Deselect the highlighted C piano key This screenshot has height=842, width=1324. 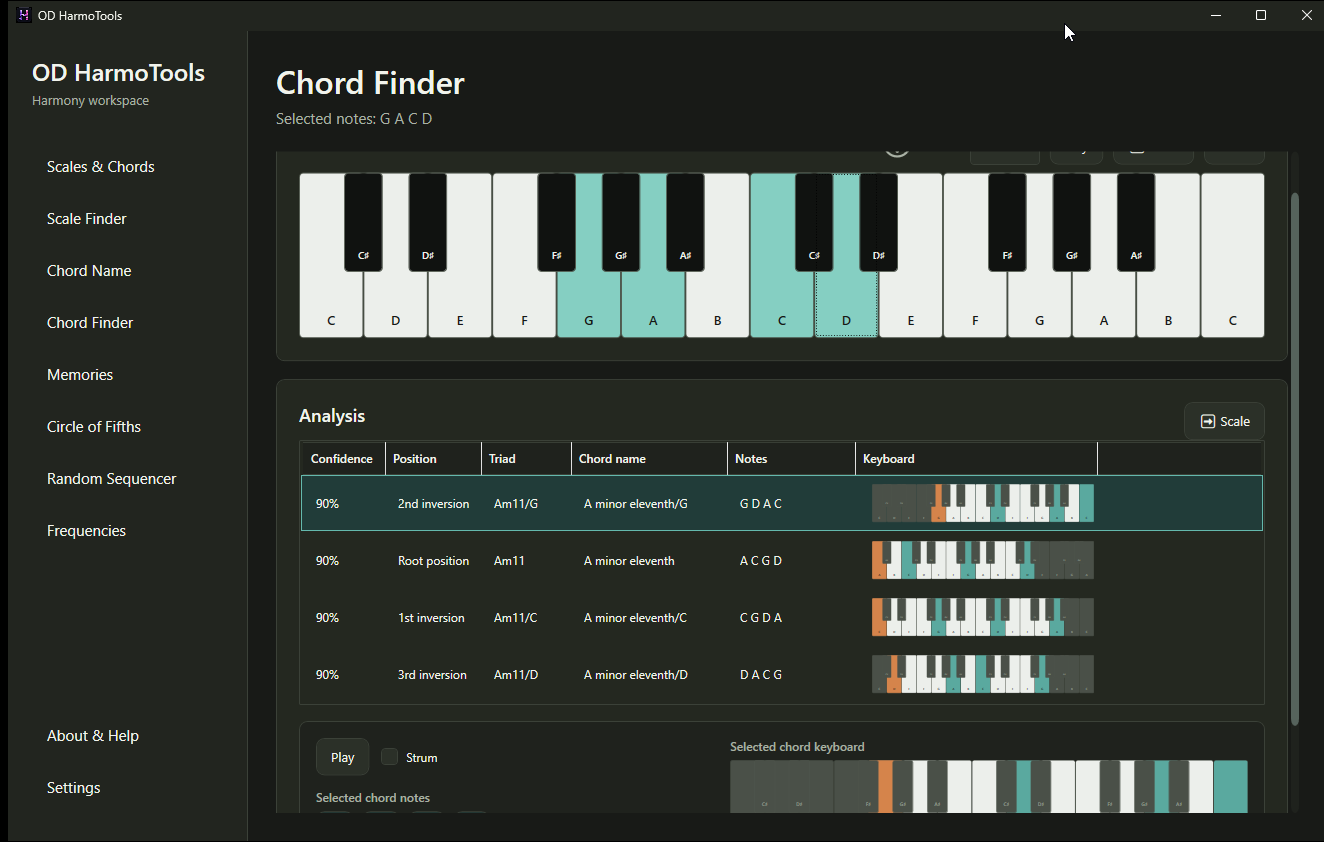tap(782, 305)
